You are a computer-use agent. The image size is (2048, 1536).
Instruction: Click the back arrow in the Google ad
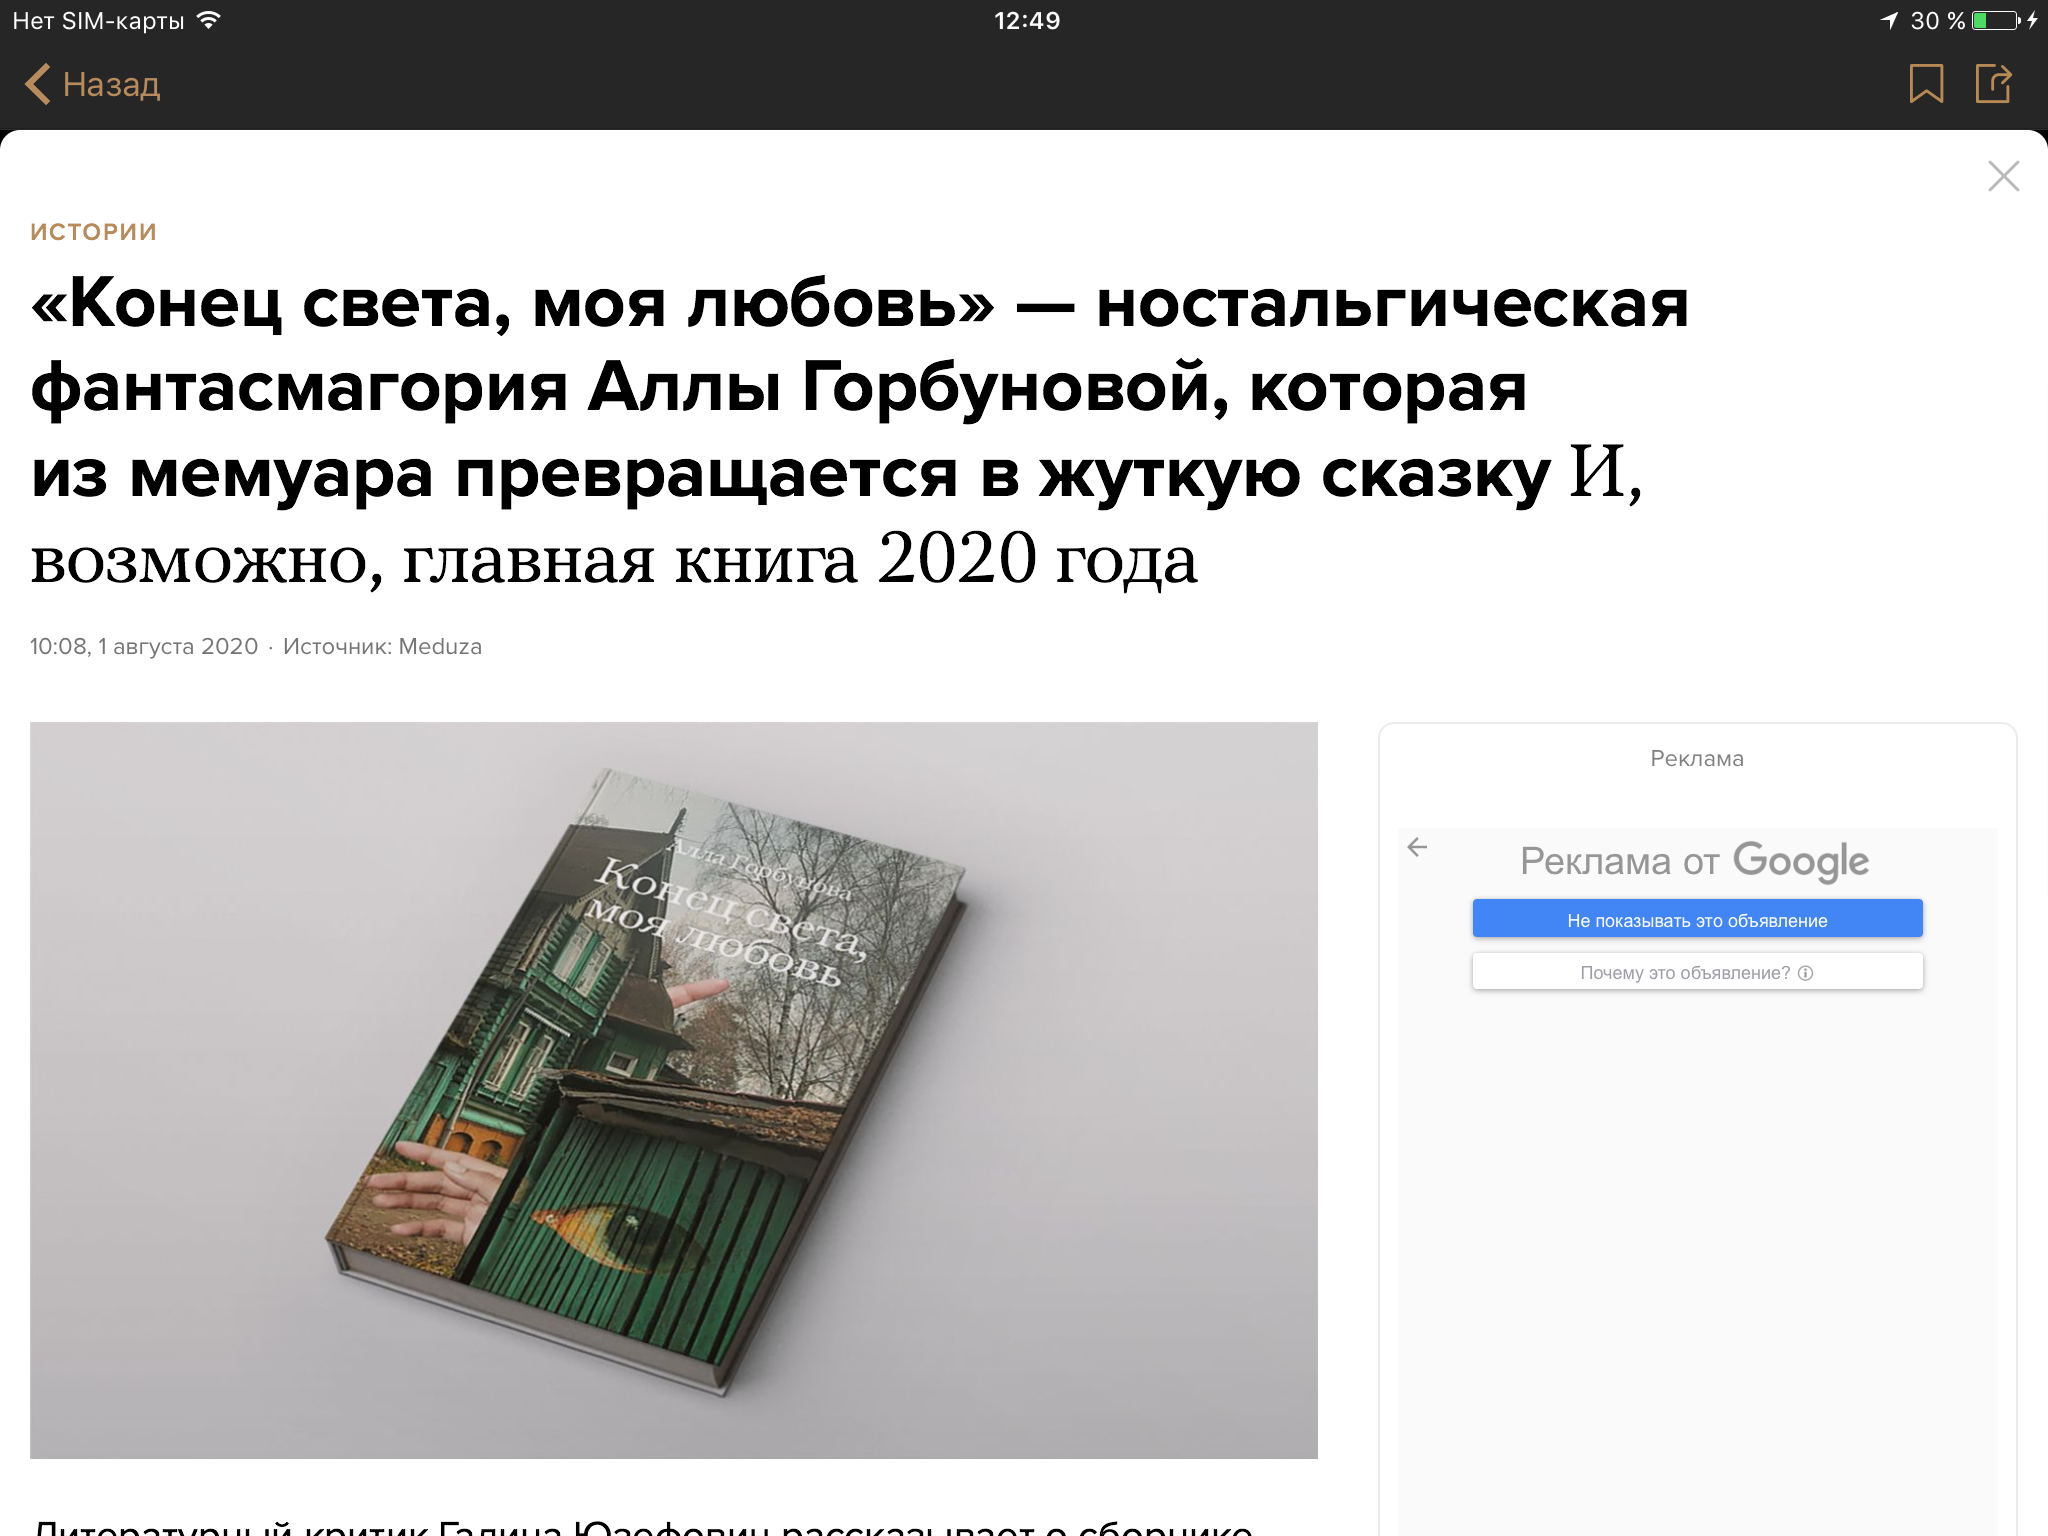click(1417, 848)
